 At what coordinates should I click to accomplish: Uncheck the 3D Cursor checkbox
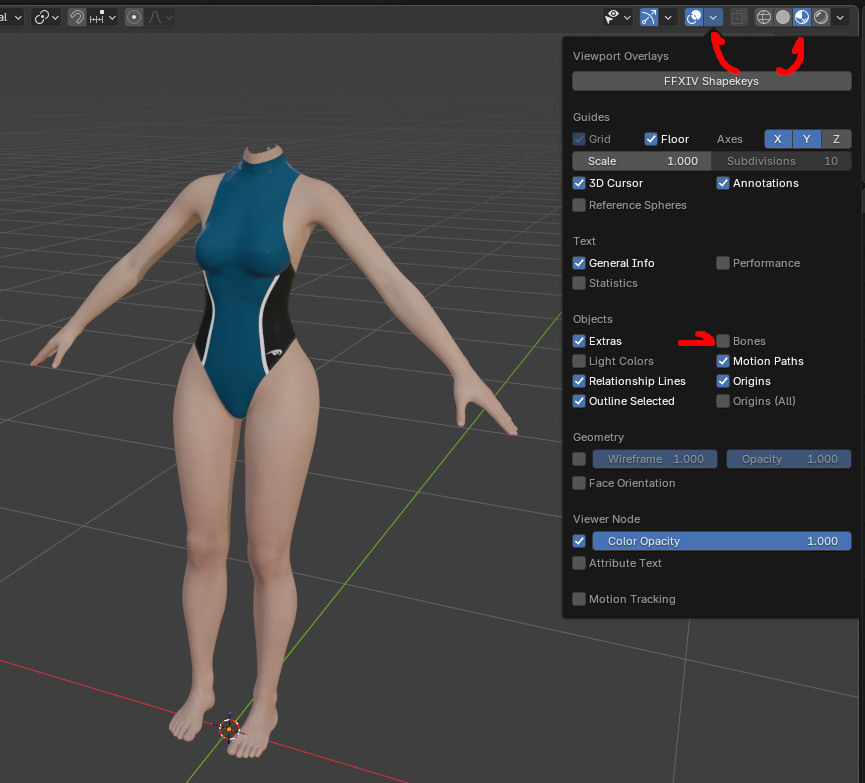pyautogui.click(x=579, y=183)
